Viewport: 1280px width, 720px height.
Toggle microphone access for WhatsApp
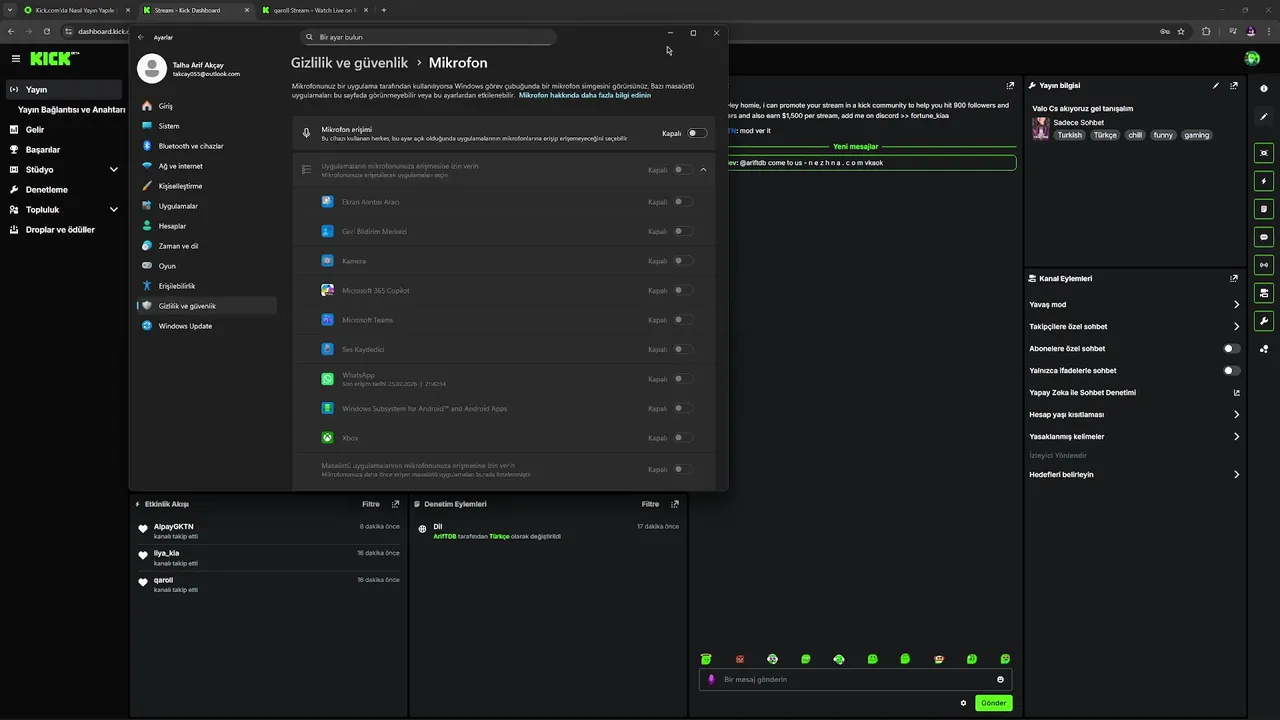click(683, 379)
